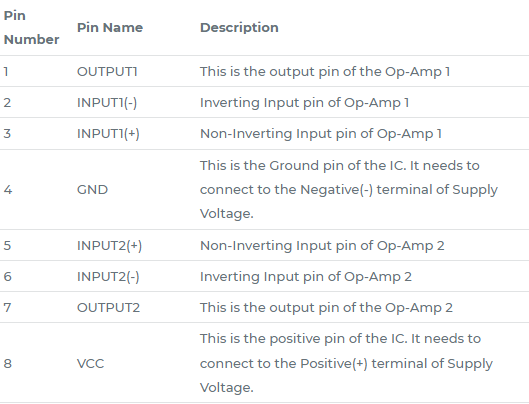Click the Description column header
Screen dimensions: 529x404
pos(239,28)
